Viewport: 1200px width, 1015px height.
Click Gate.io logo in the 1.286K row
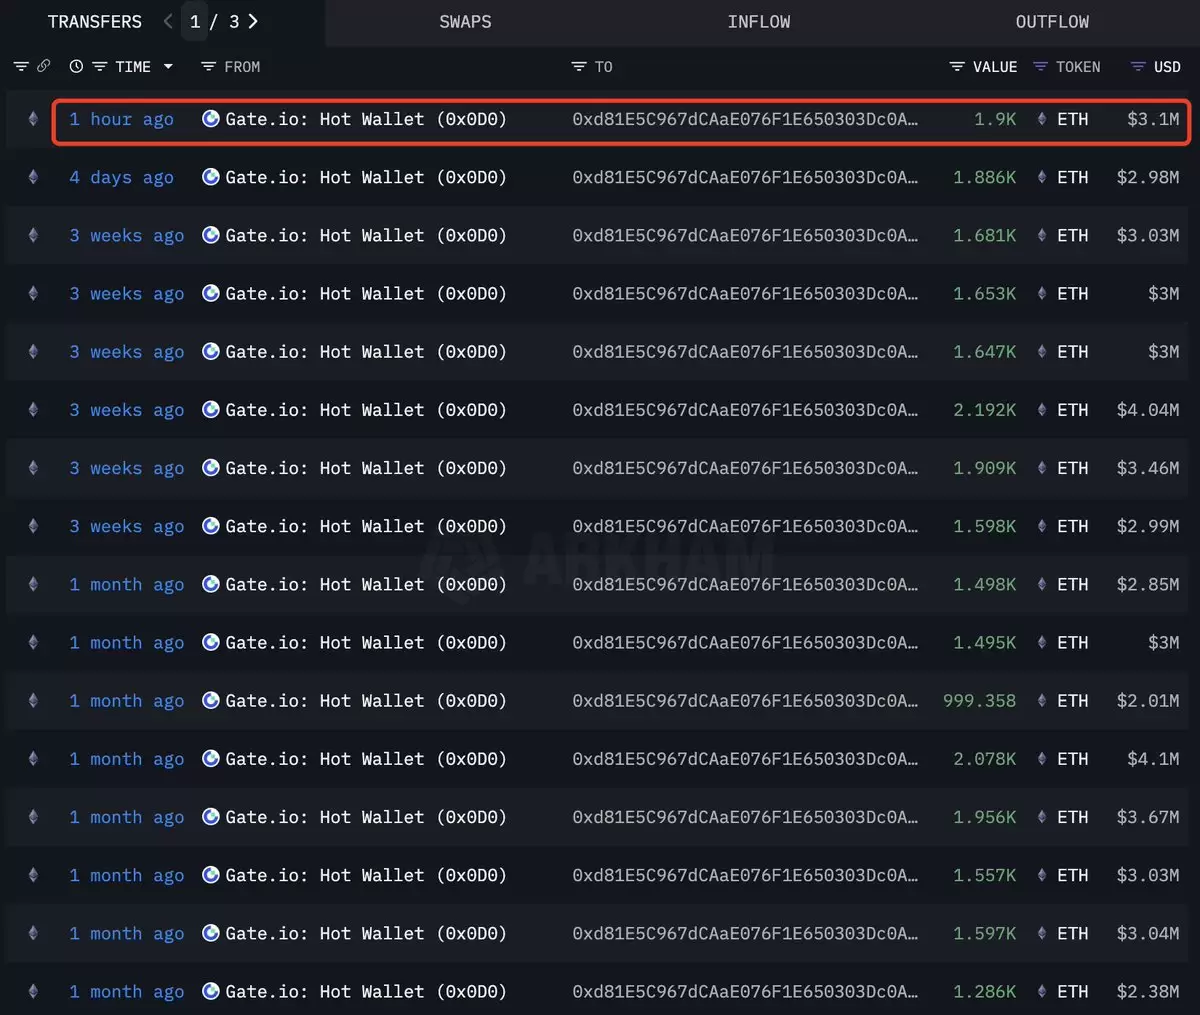[x=211, y=992]
